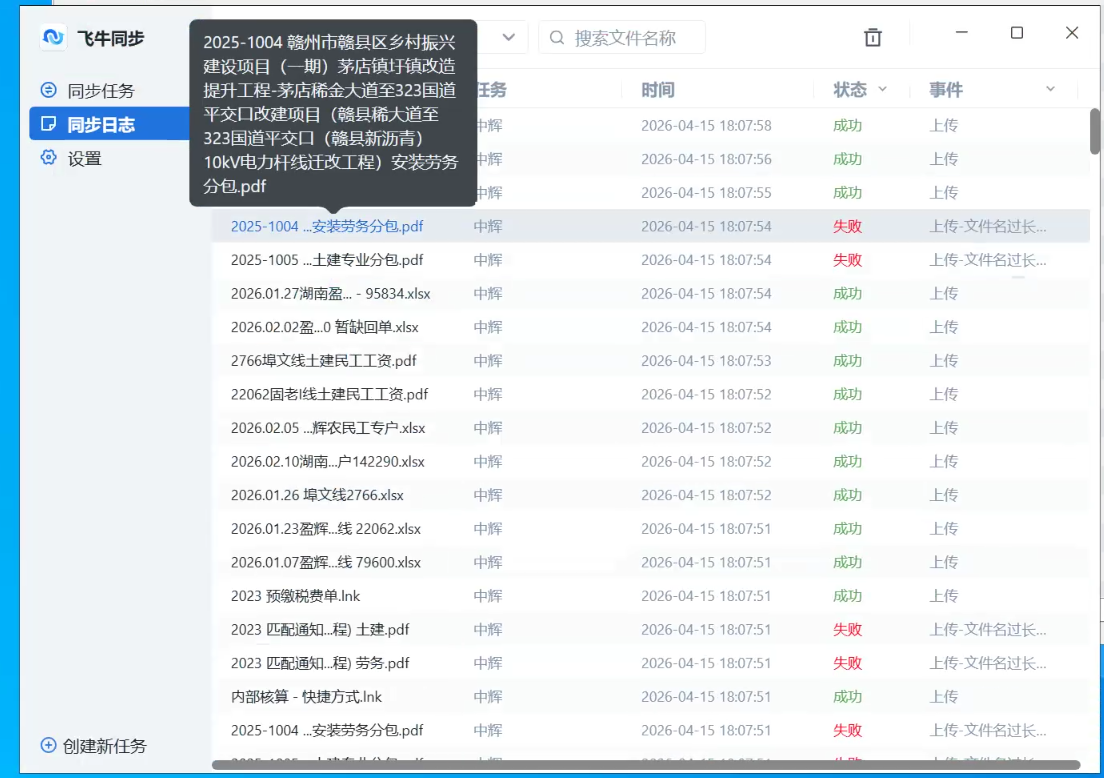Screen dimensions: 1104x778
Task: Click timestamp 2026-04-15 18:07:53
Action: [705, 360]
